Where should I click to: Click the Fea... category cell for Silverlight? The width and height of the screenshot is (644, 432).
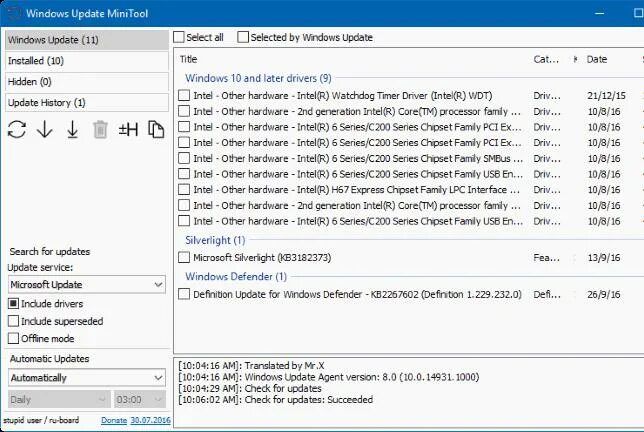(546, 258)
